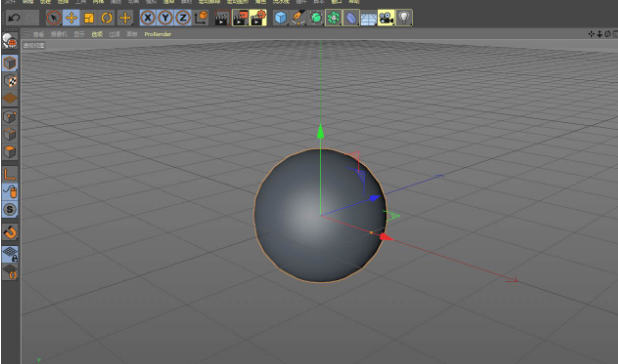Add a Cube primitive object
The height and width of the screenshot is (364, 618).
pyautogui.click(x=280, y=18)
